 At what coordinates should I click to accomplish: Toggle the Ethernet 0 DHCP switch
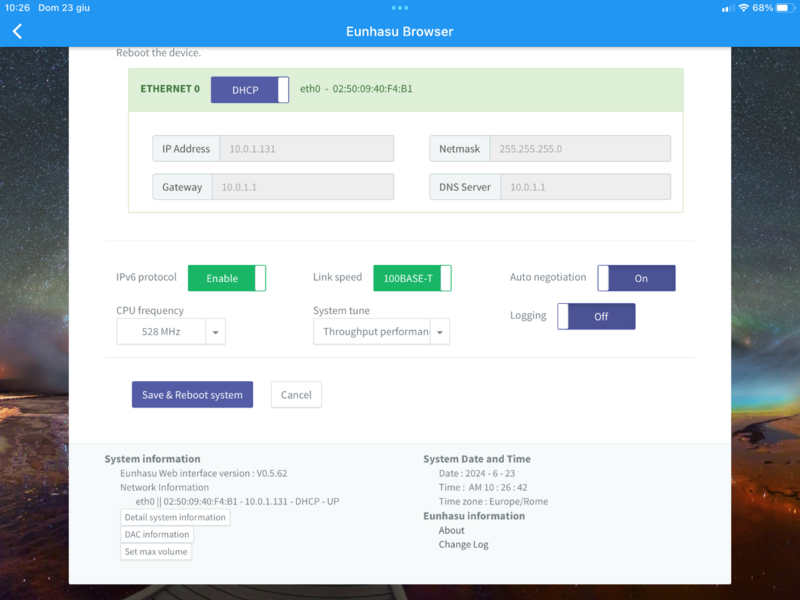(x=250, y=89)
